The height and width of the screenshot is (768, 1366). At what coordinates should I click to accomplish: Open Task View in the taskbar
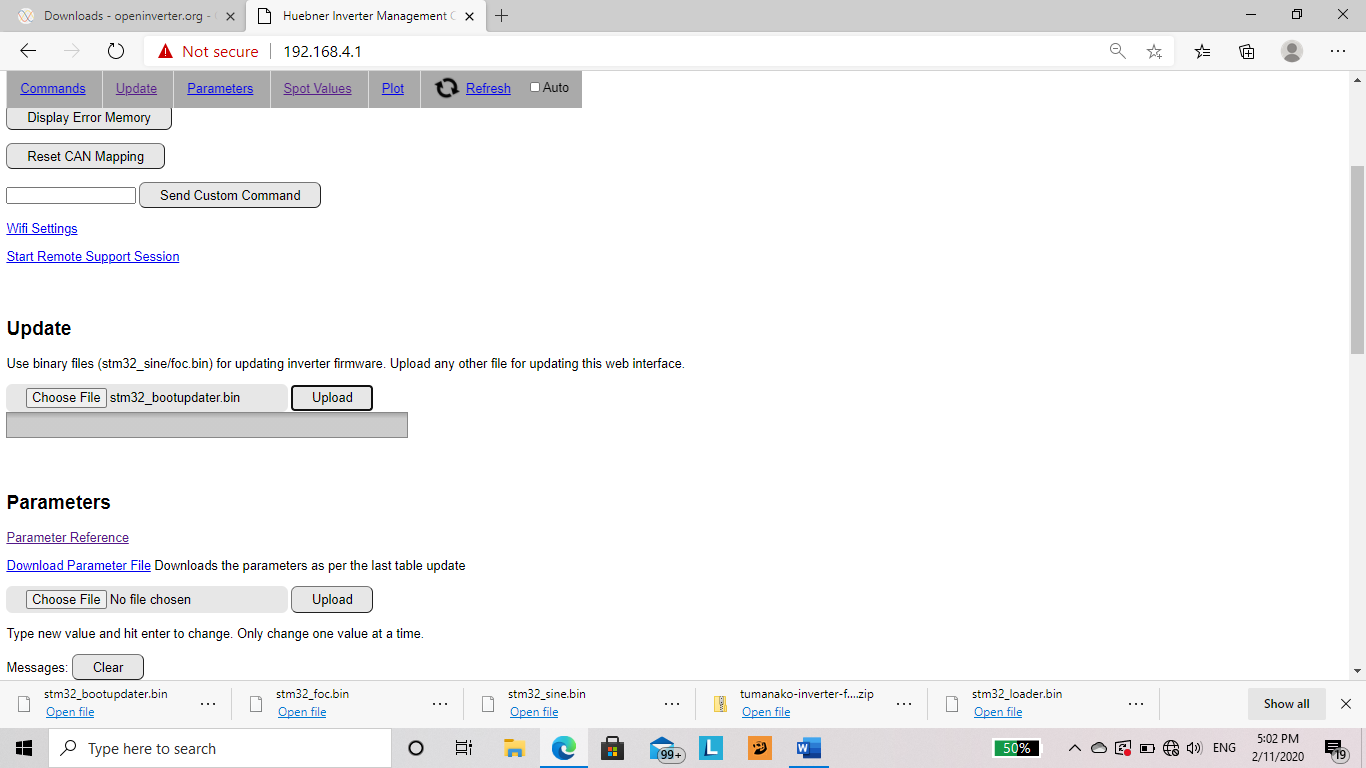464,748
